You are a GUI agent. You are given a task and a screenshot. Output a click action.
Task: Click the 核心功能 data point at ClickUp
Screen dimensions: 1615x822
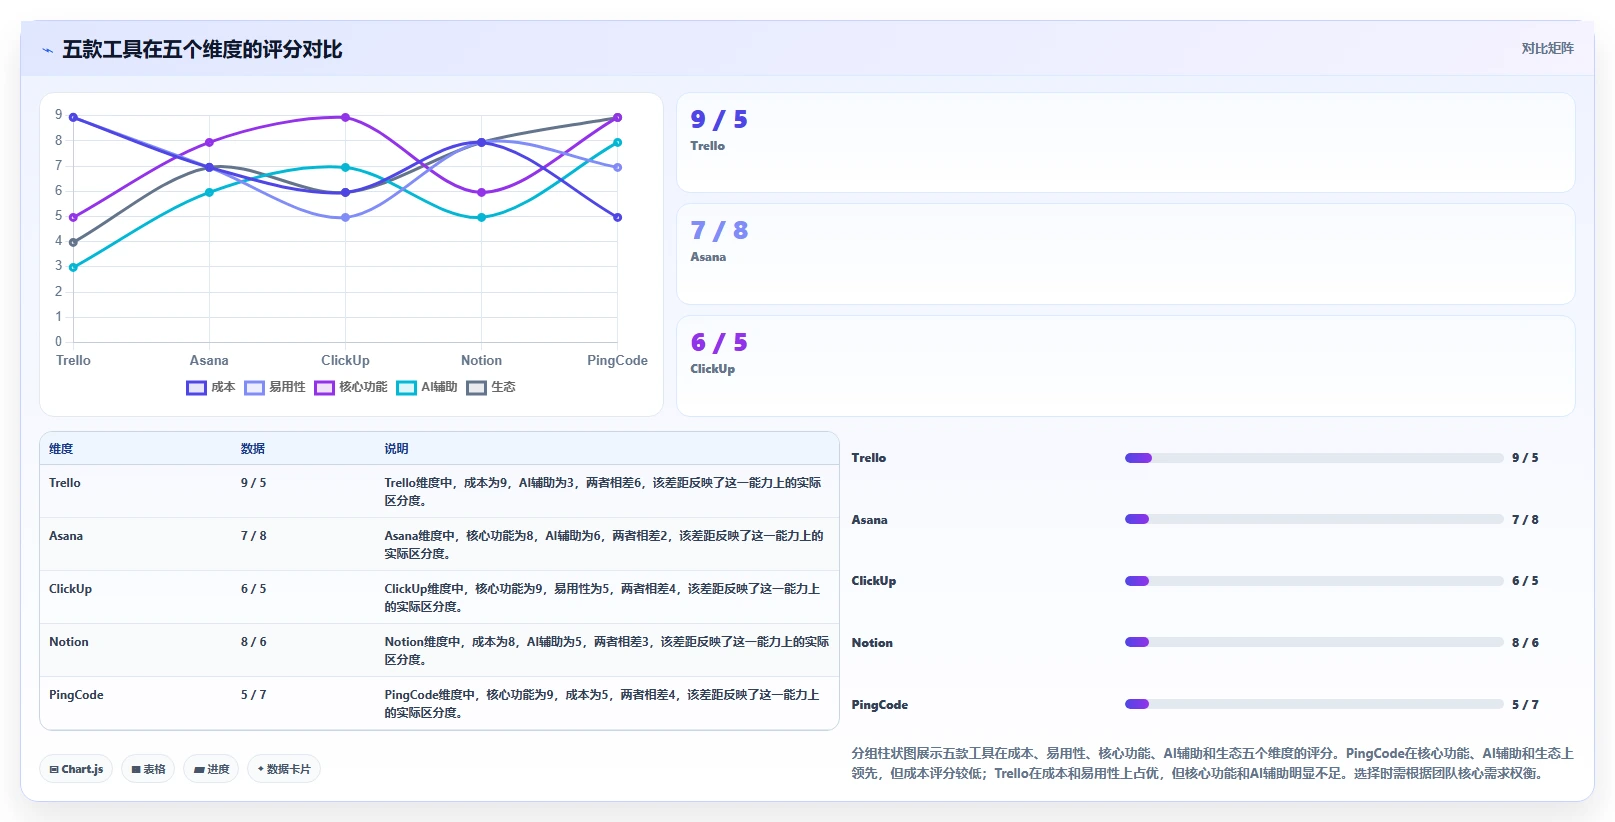tap(345, 117)
